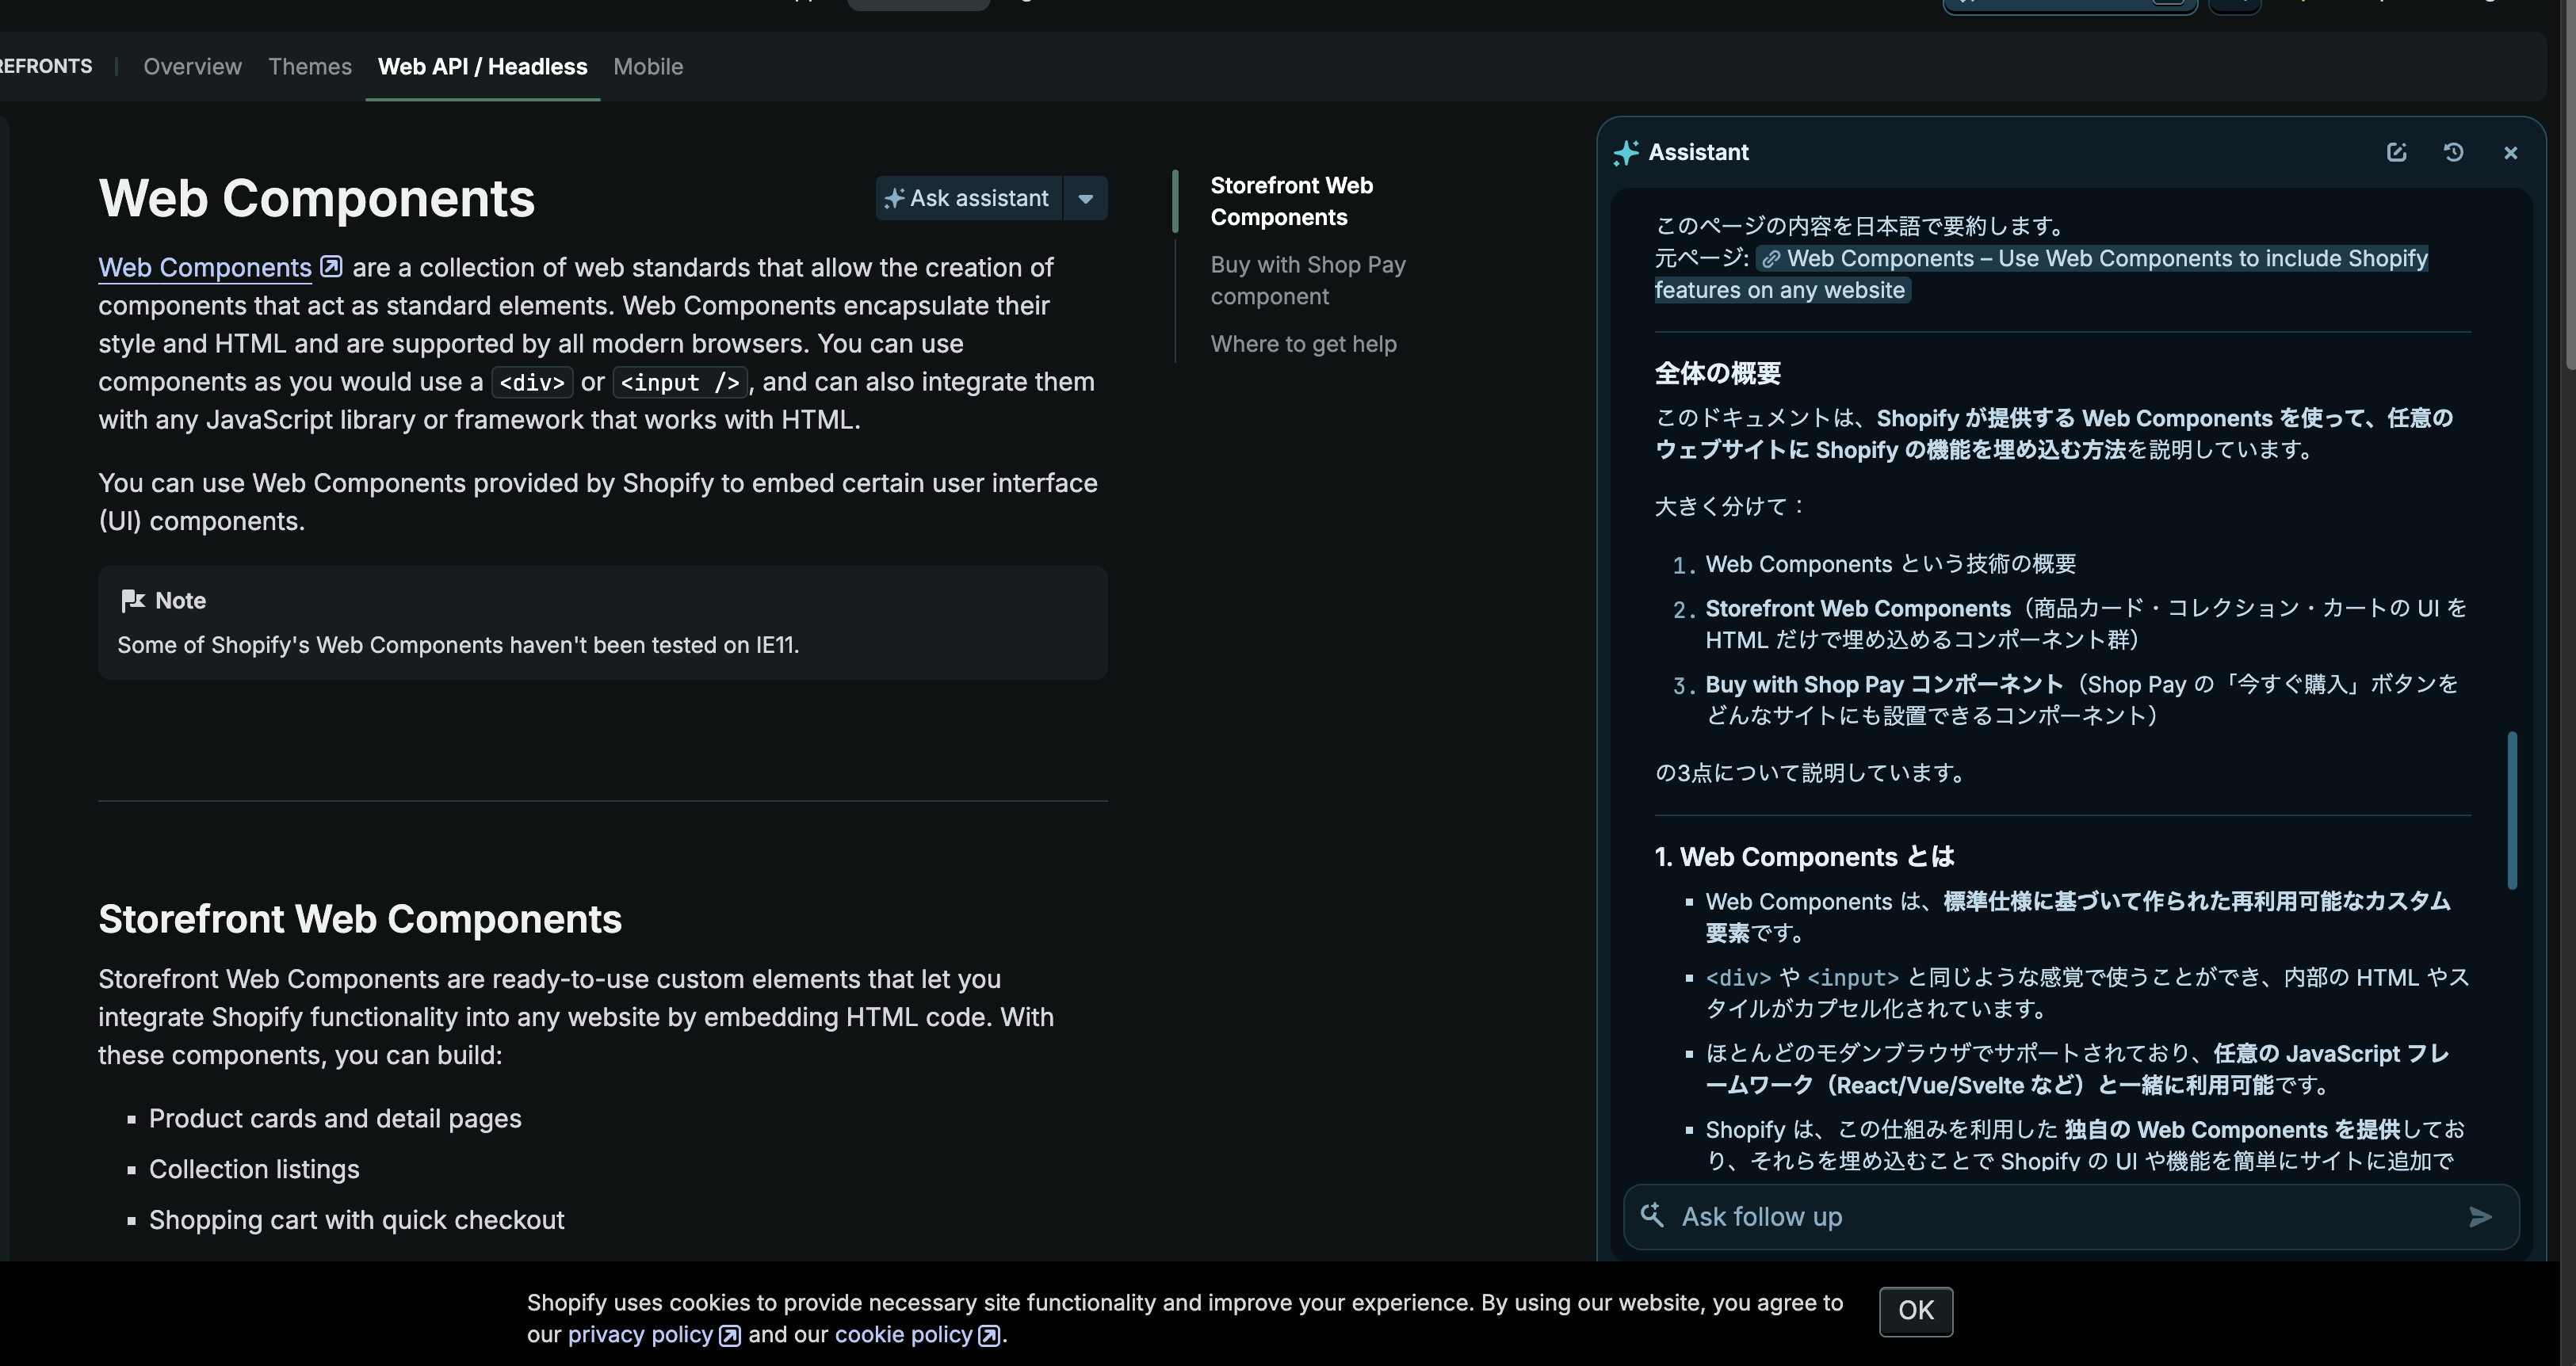Open the Themes tab
Image resolution: width=2576 pixels, height=1366 pixels.
310,67
